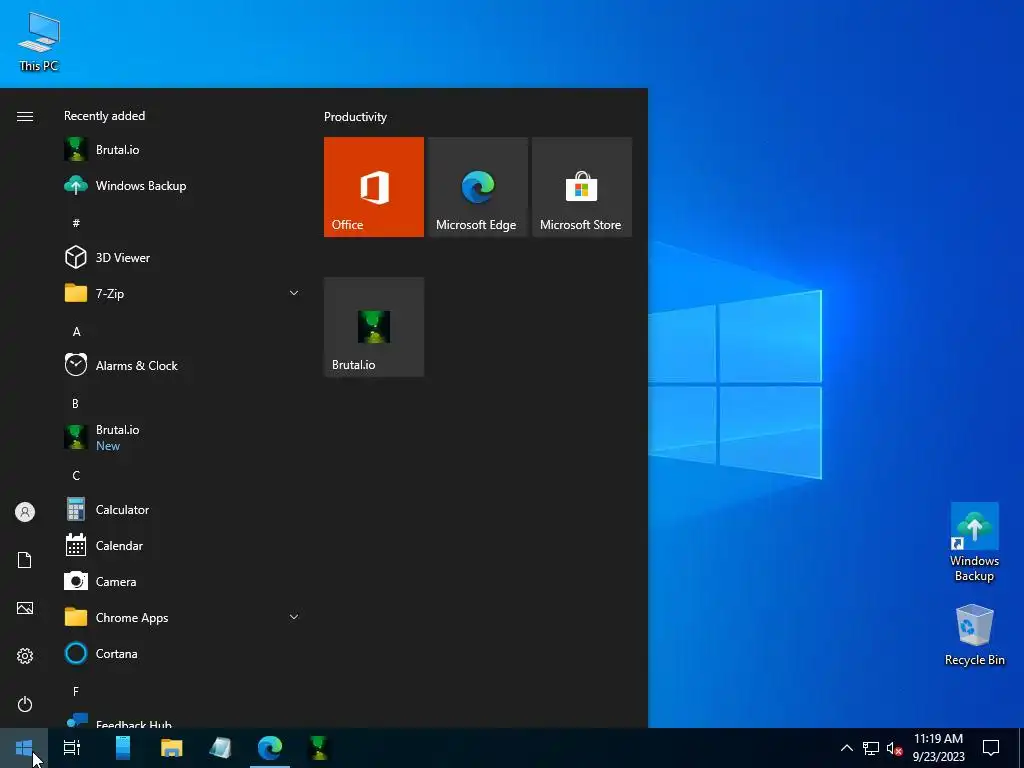
Task: Switch to Microsoft Edge on the taskbar
Action: pyautogui.click(x=270, y=748)
